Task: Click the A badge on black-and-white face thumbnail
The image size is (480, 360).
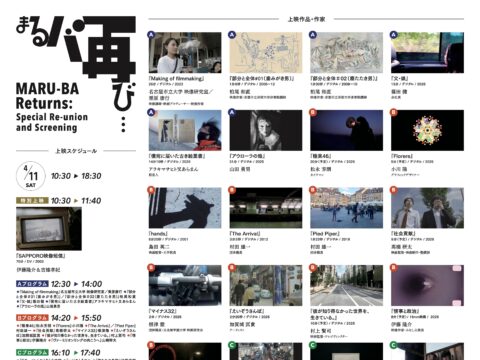Action: click(232, 112)
